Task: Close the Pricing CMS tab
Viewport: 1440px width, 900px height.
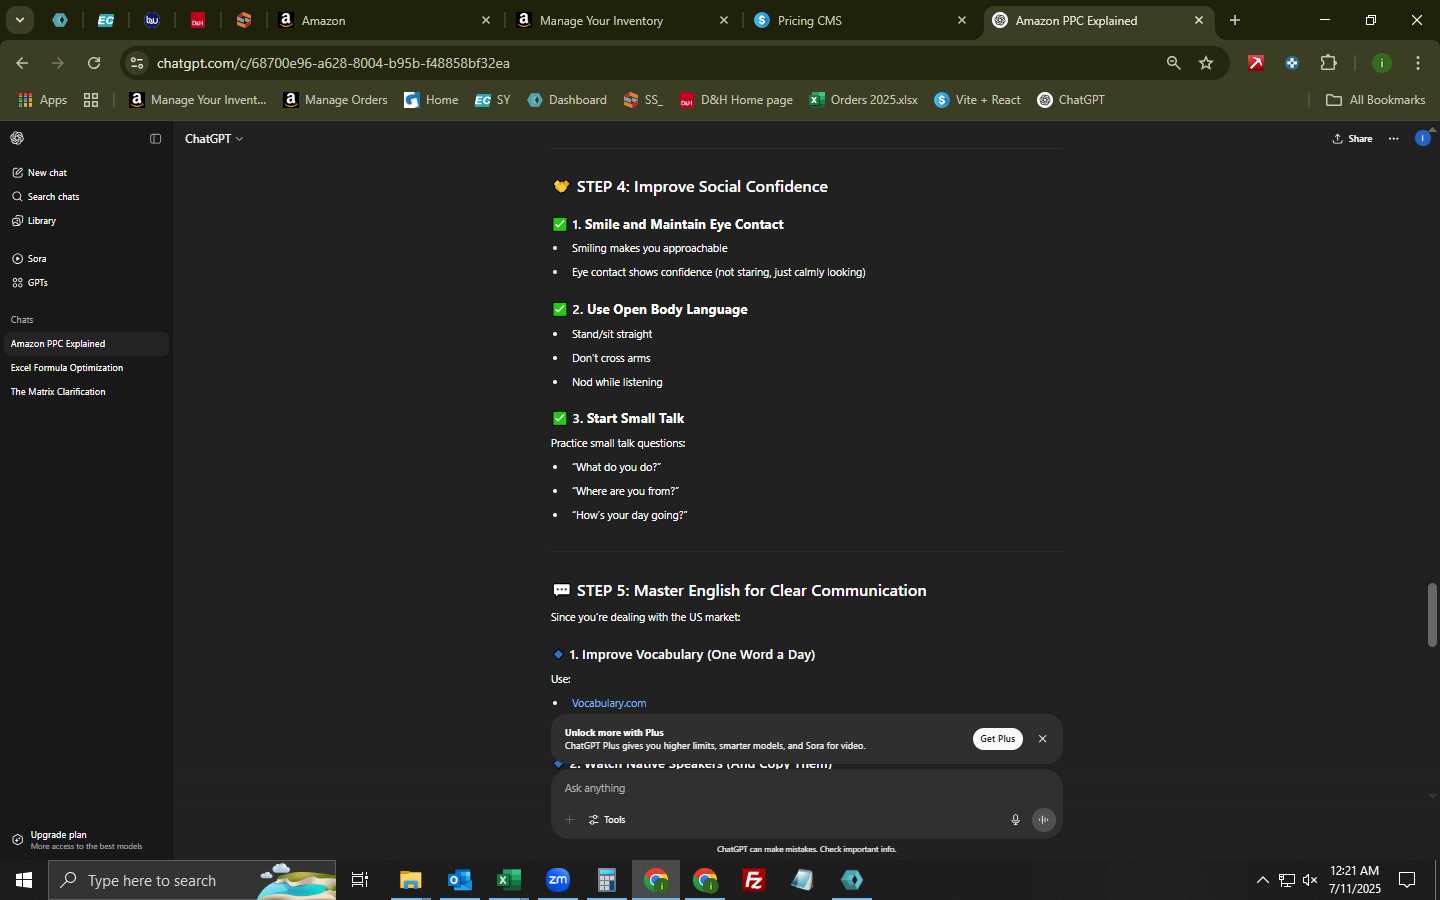Action: (962, 20)
